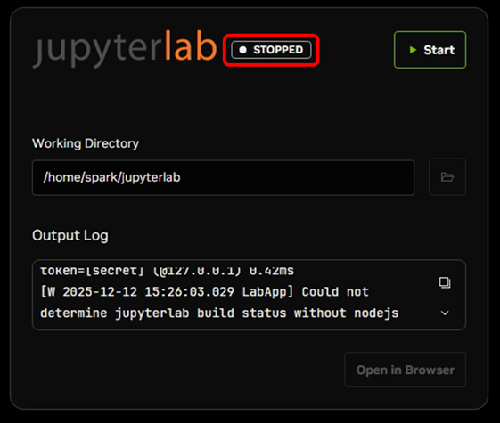
Task: Click the 'Working Directory' label
Action: point(85,144)
